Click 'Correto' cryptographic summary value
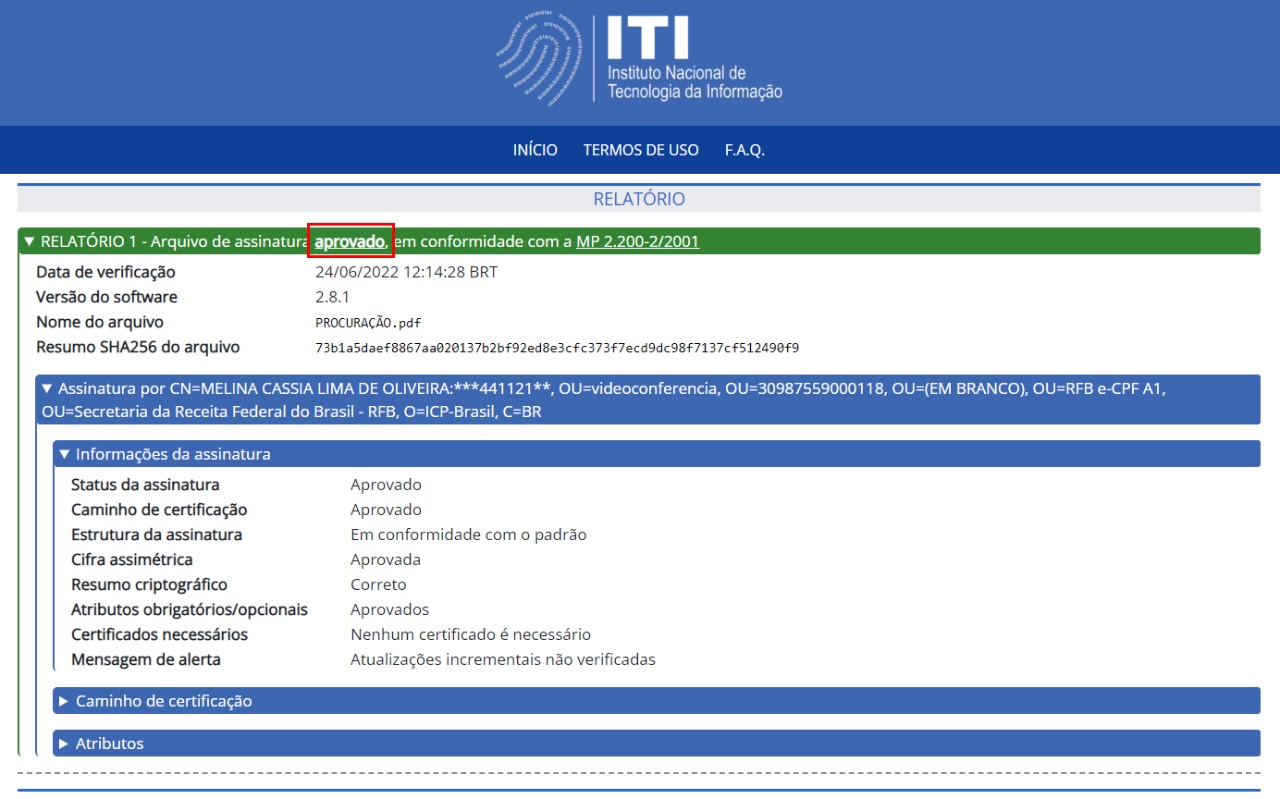This screenshot has height=799, width=1280. [378, 585]
